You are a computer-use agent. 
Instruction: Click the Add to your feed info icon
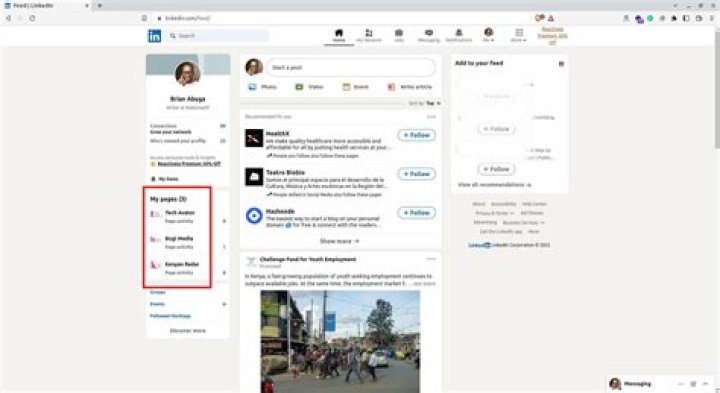561,64
